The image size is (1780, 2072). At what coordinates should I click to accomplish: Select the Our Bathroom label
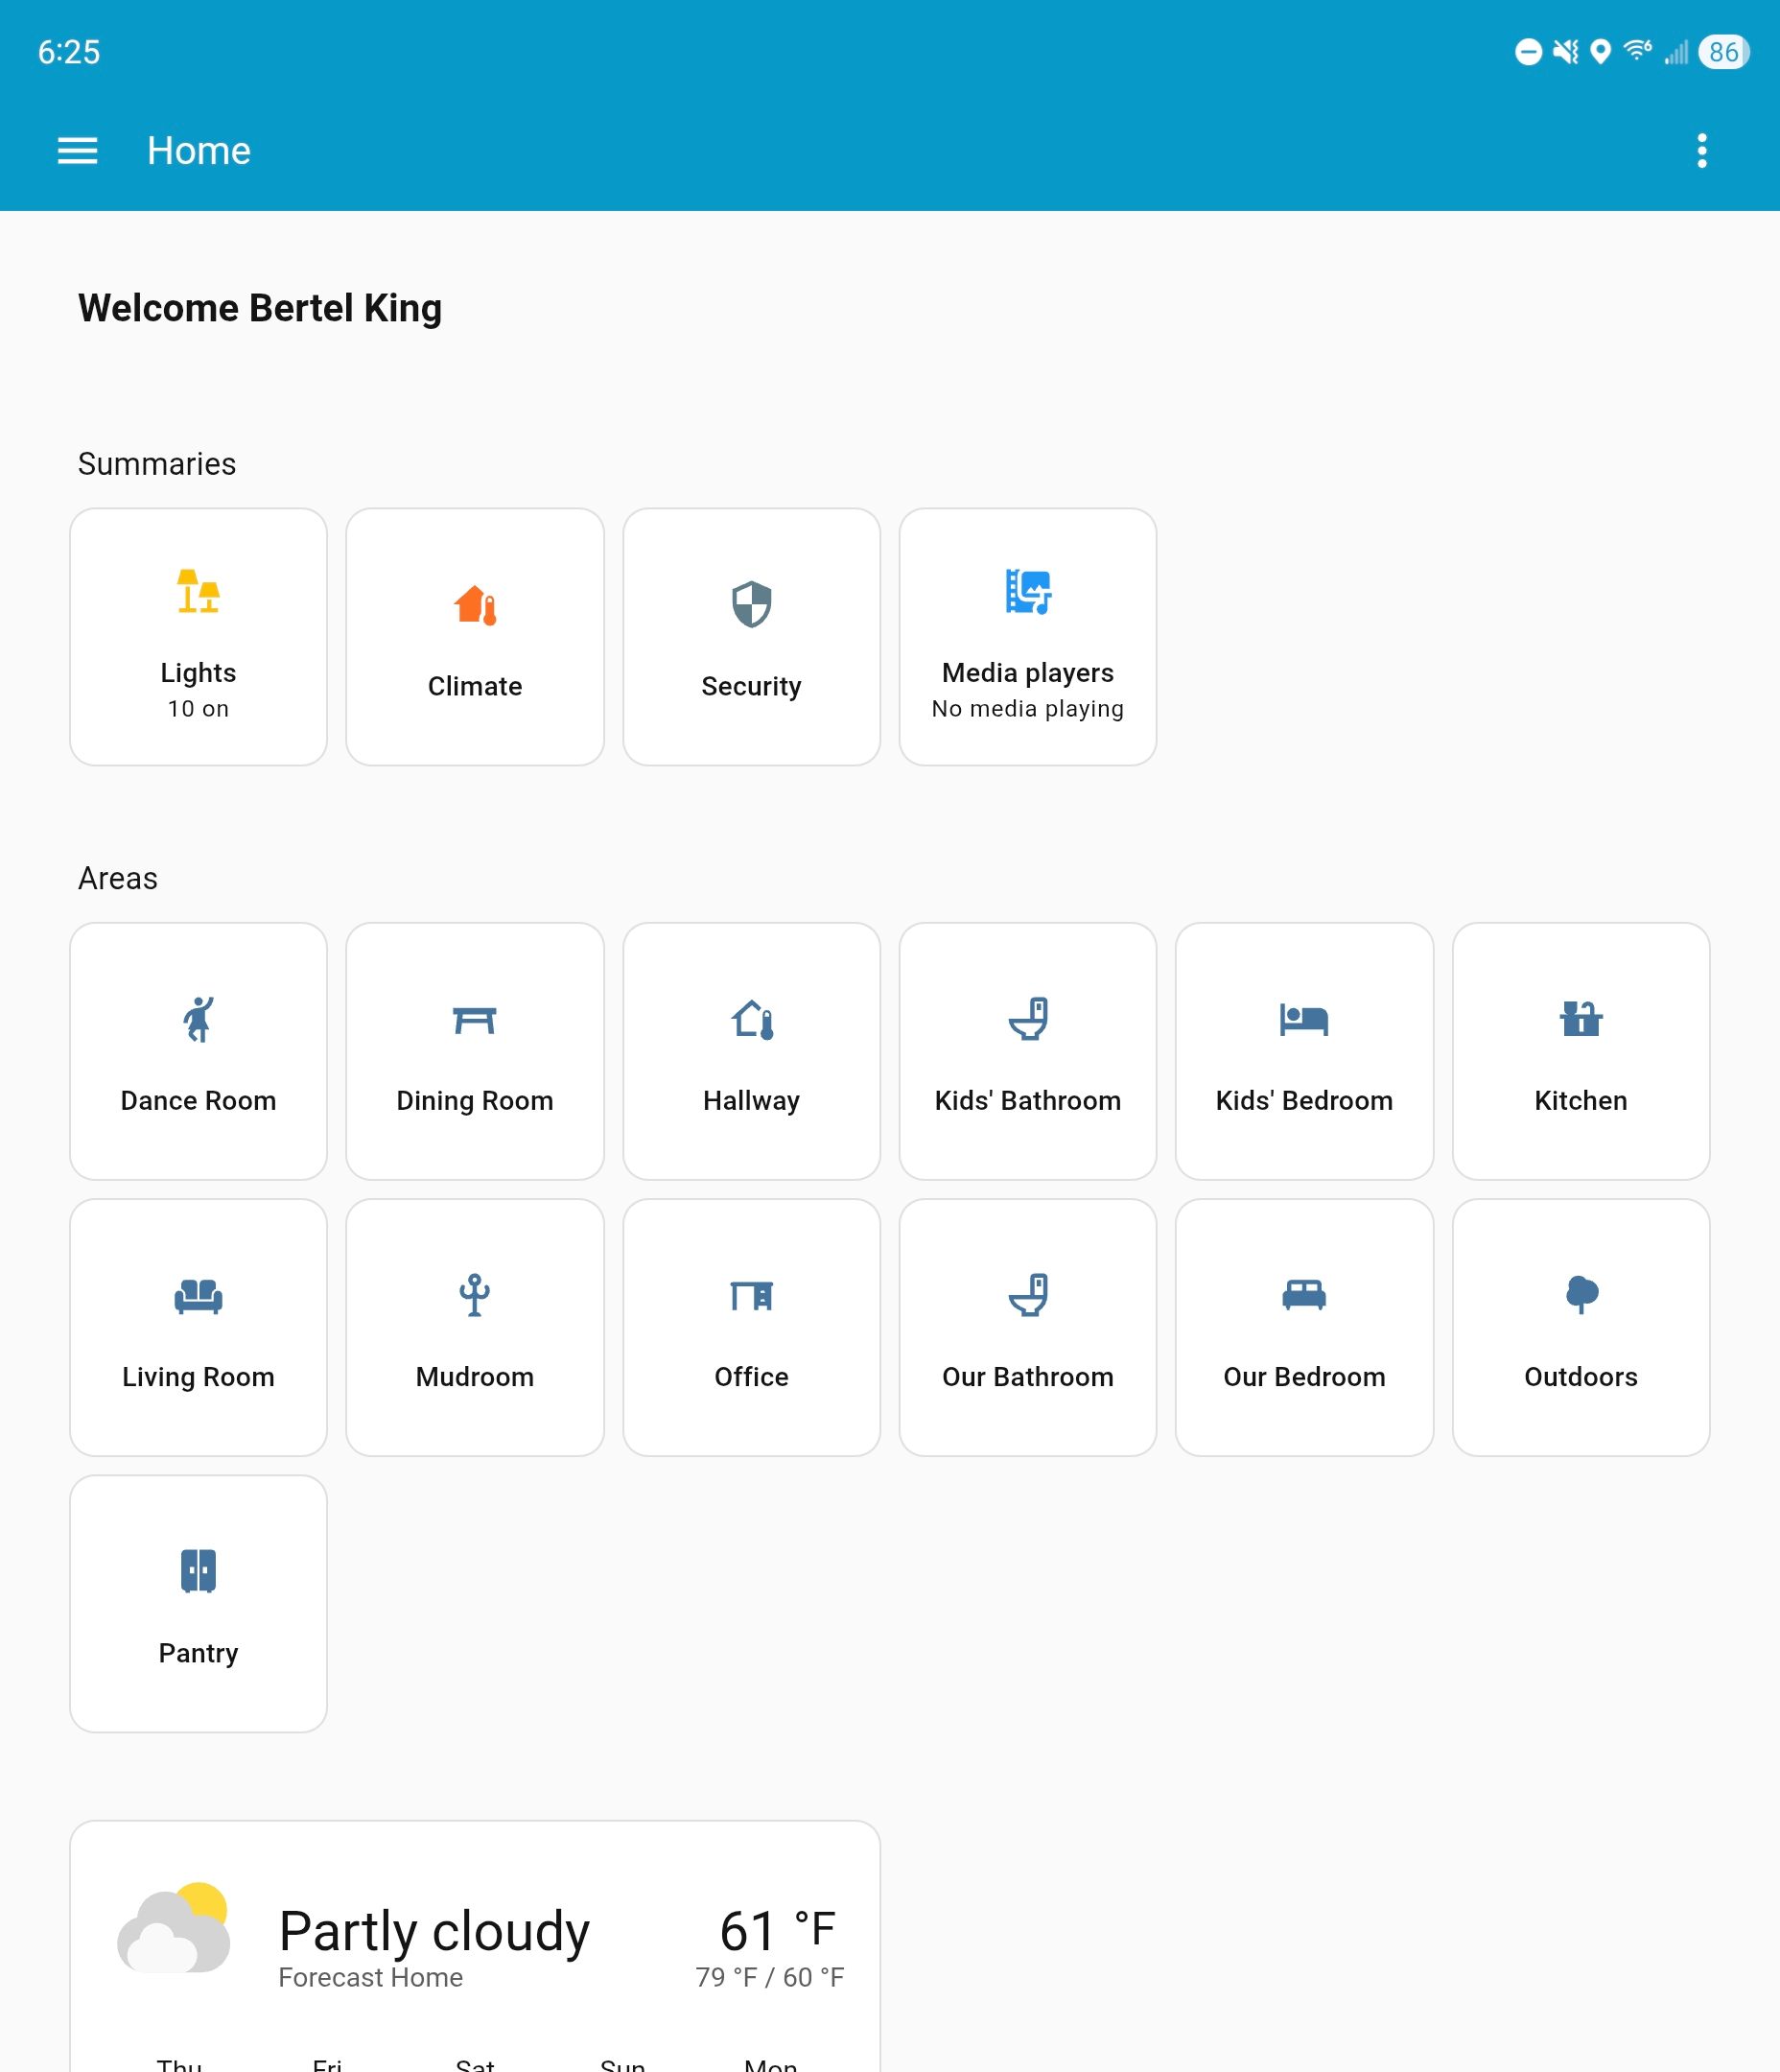(1028, 1377)
